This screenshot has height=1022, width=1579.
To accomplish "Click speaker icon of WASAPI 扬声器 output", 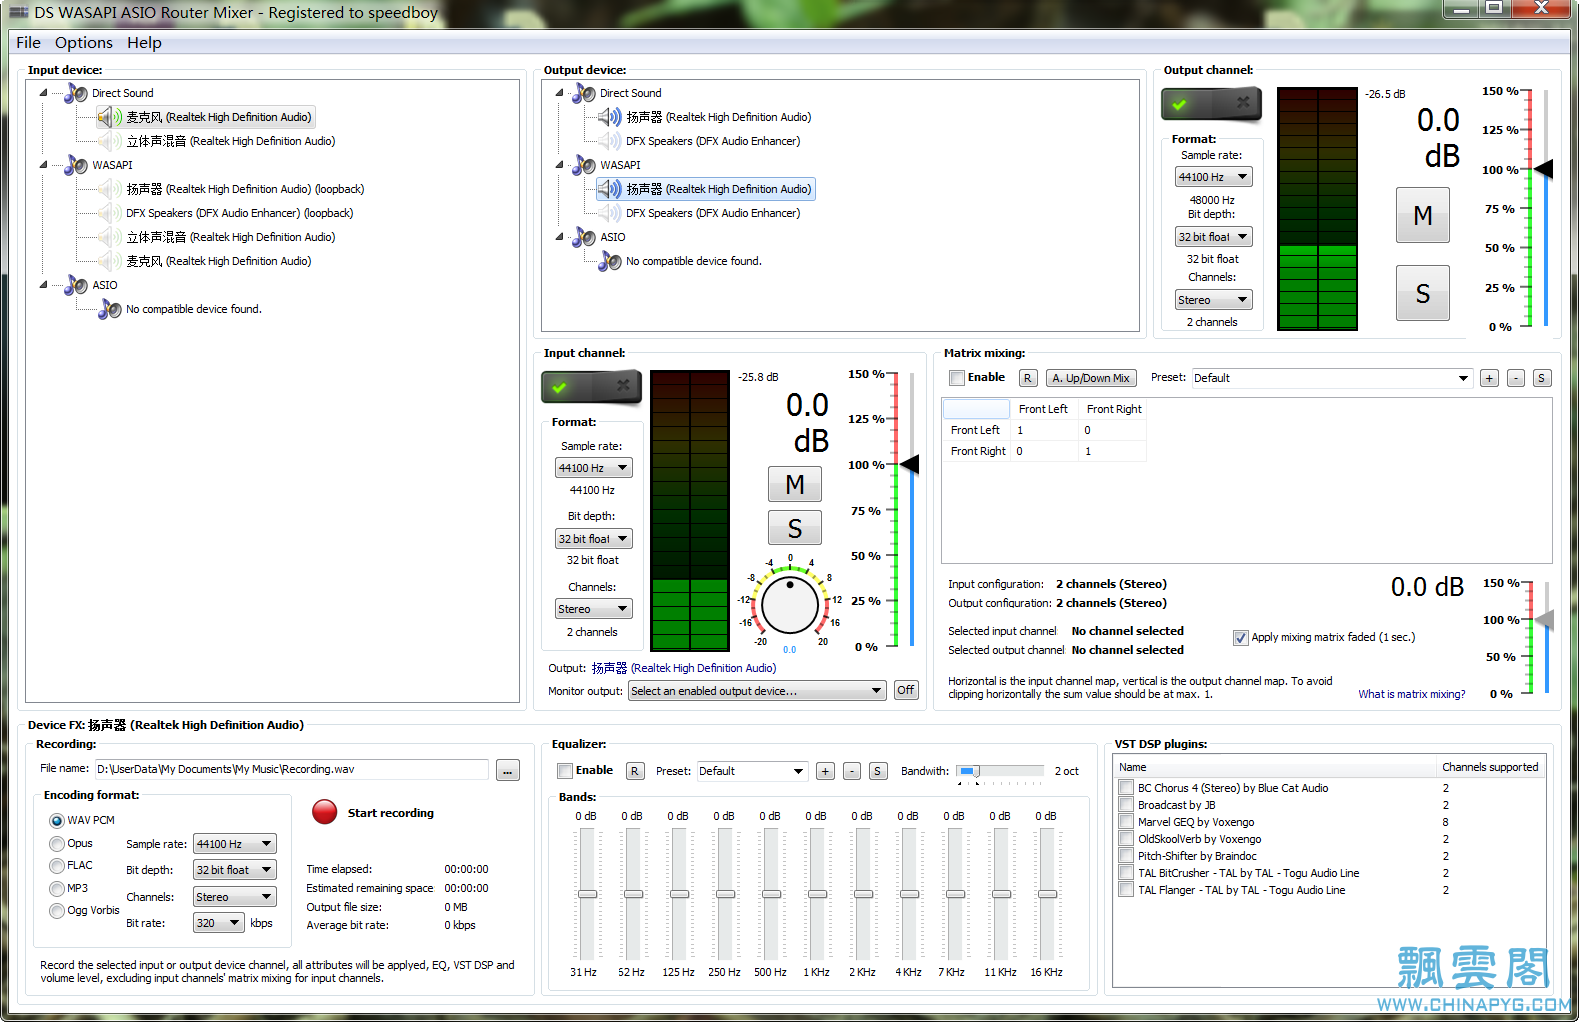I will 610,189.
